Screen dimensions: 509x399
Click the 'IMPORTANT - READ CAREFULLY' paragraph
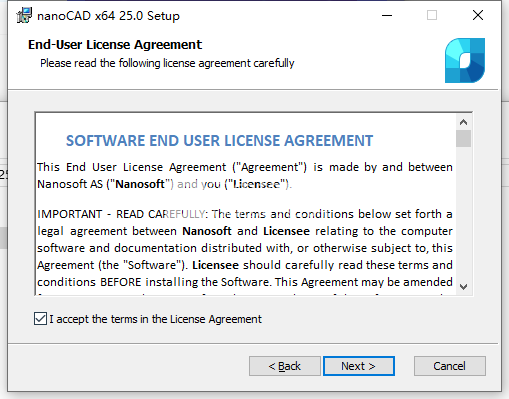[245, 248]
